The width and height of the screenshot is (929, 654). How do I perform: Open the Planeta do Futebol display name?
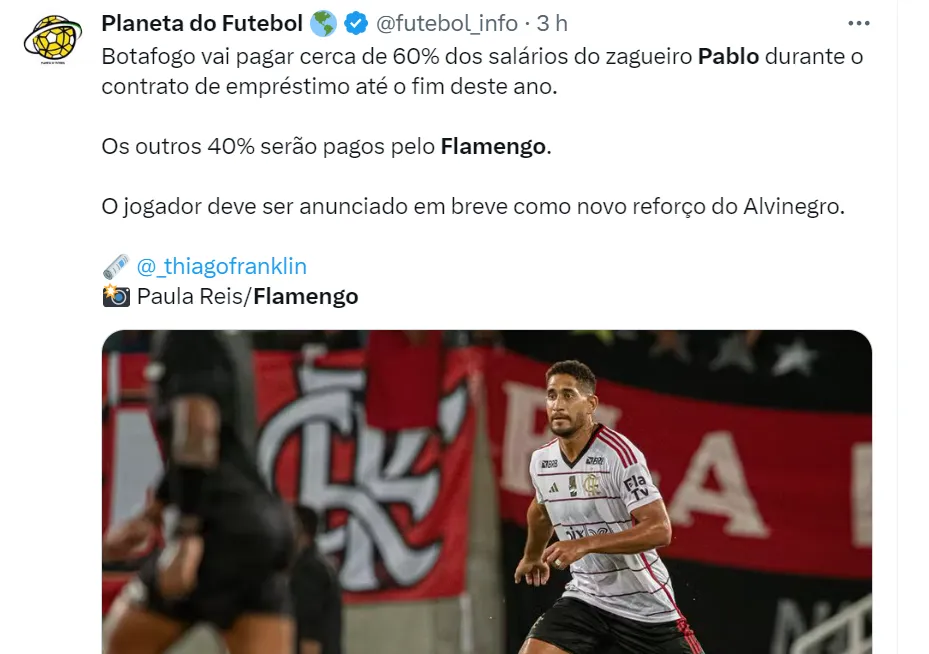202,24
